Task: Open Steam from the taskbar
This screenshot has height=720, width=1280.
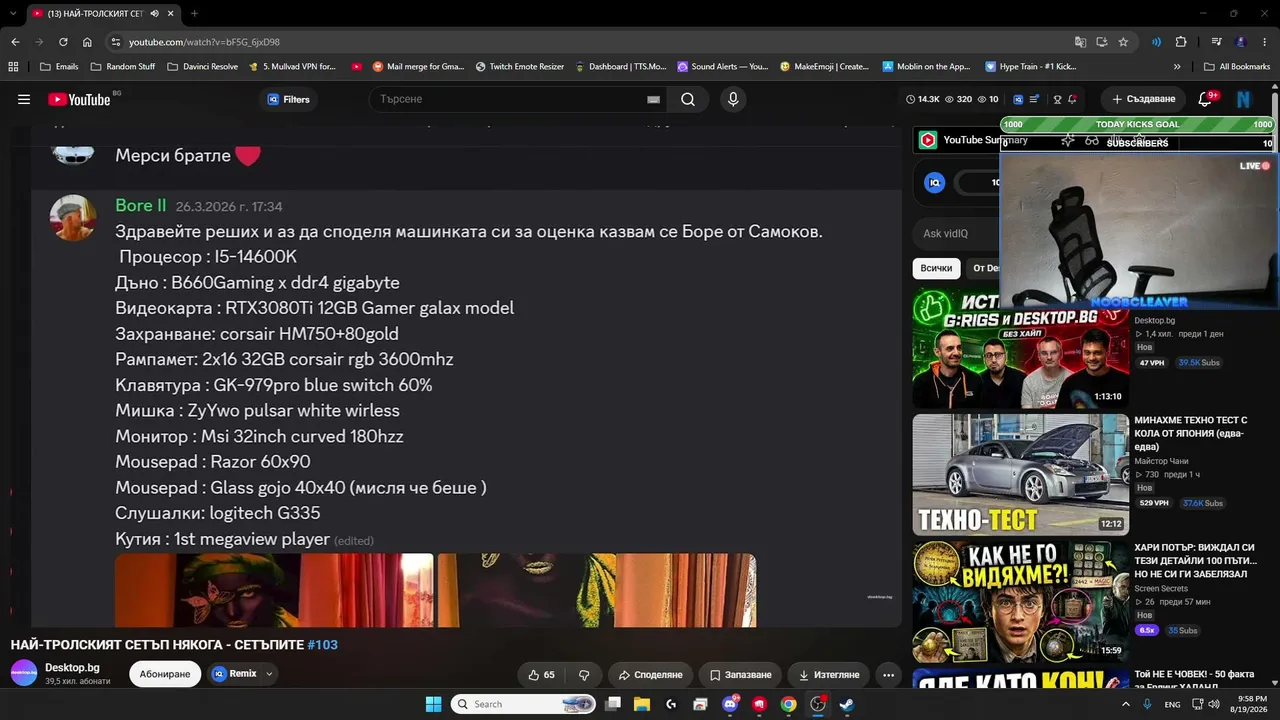Action: pos(846,704)
